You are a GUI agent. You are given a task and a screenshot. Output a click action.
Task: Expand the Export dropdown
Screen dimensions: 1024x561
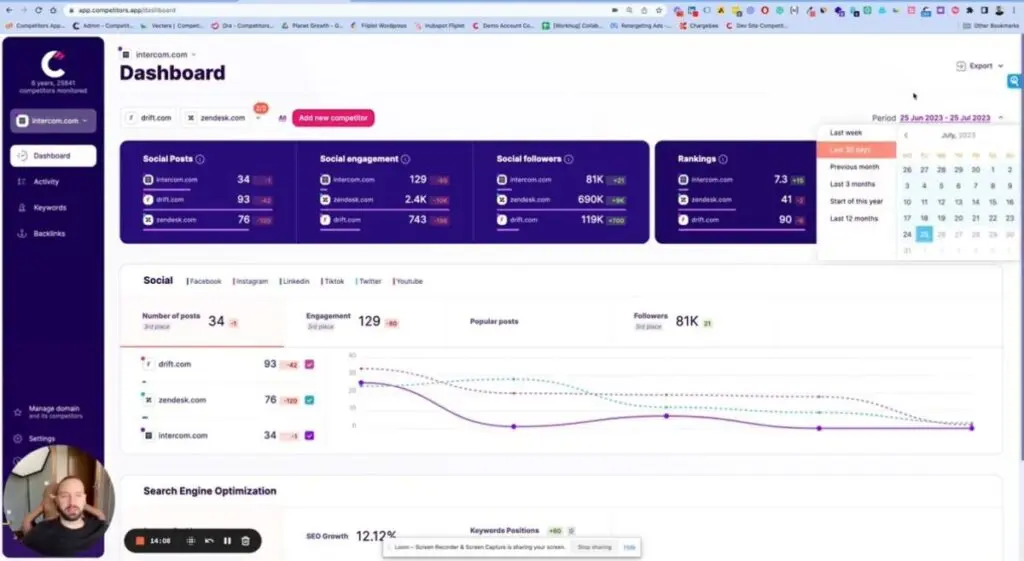click(x=980, y=66)
